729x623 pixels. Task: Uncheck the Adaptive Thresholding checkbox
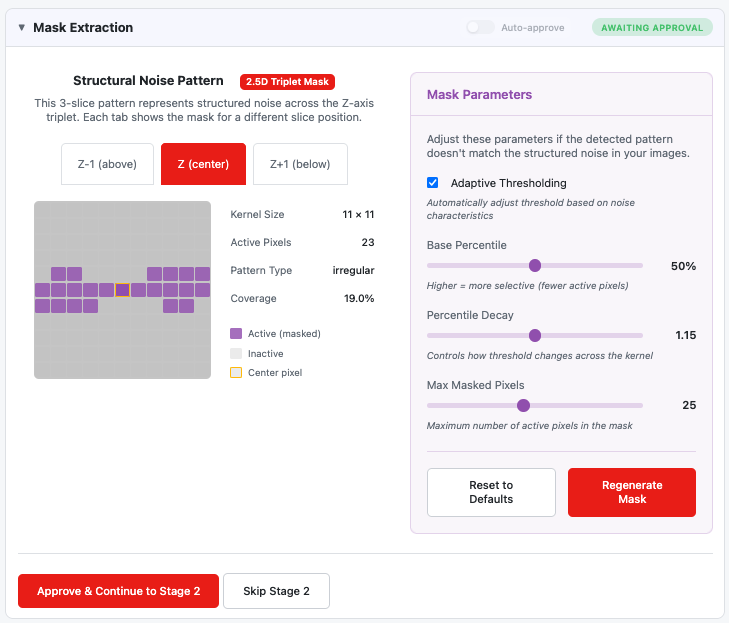pos(432,182)
